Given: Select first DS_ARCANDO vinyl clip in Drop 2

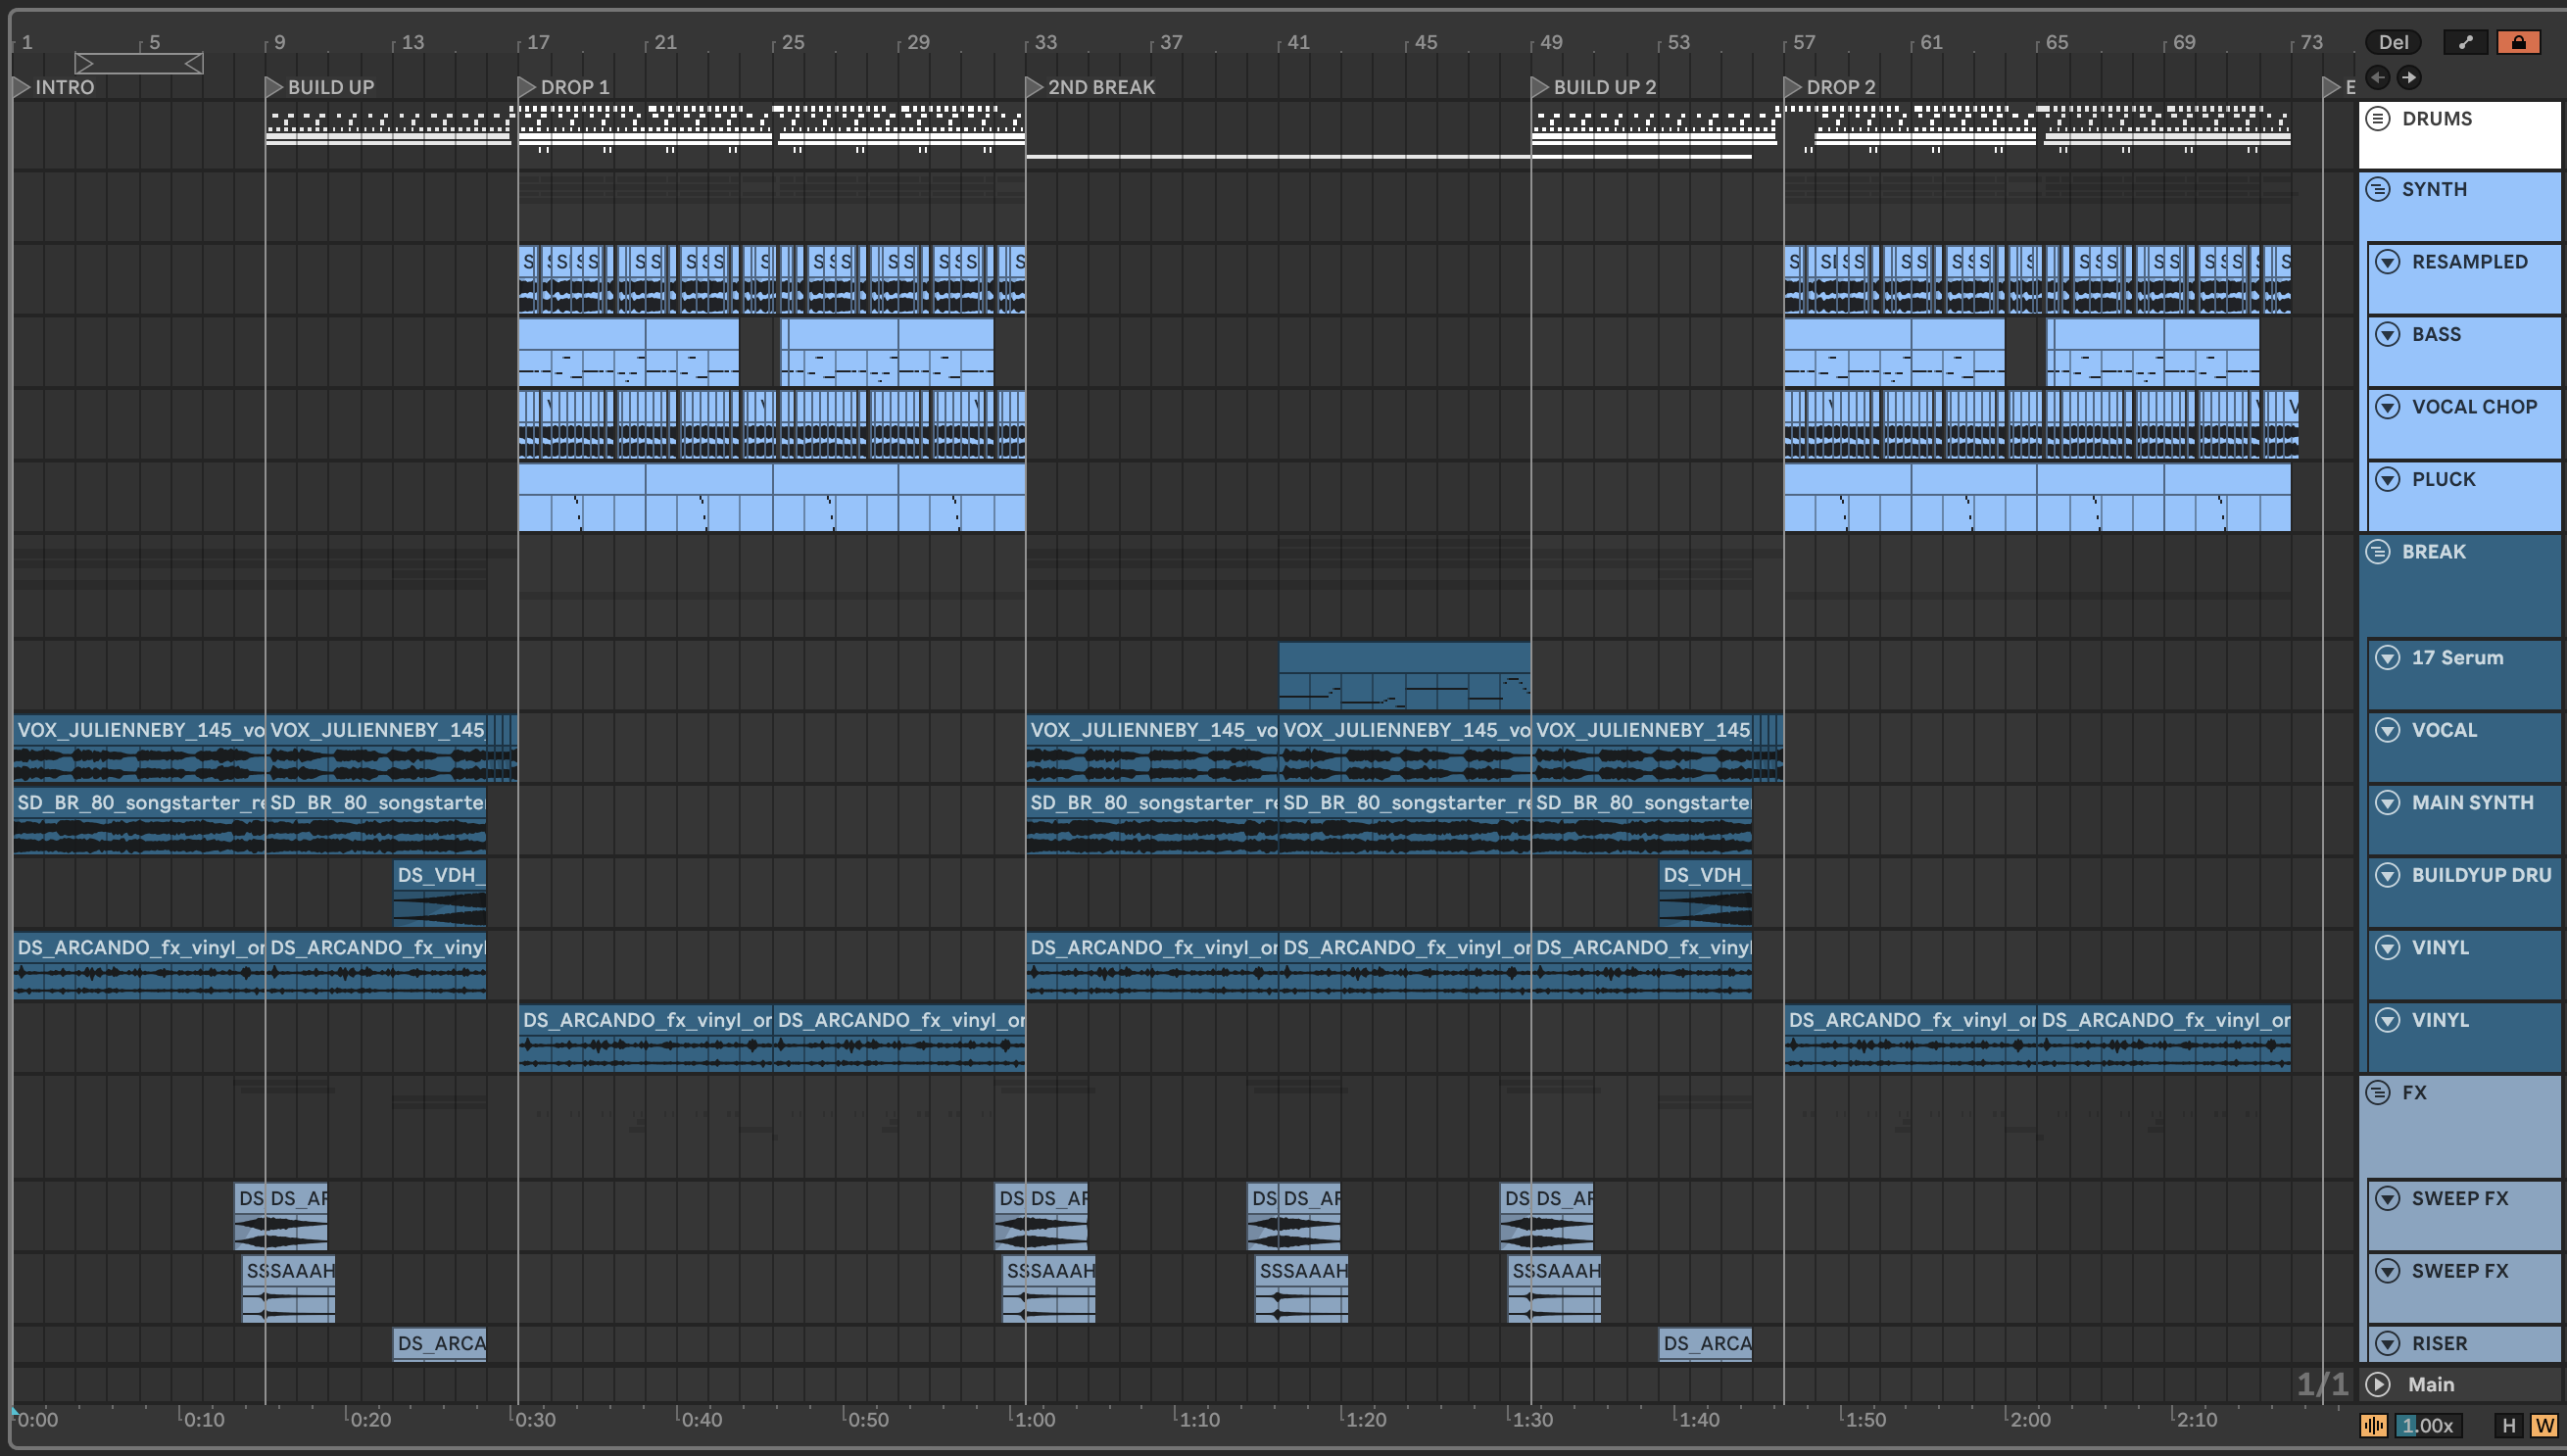Looking at the screenshot, I should [1911, 1037].
